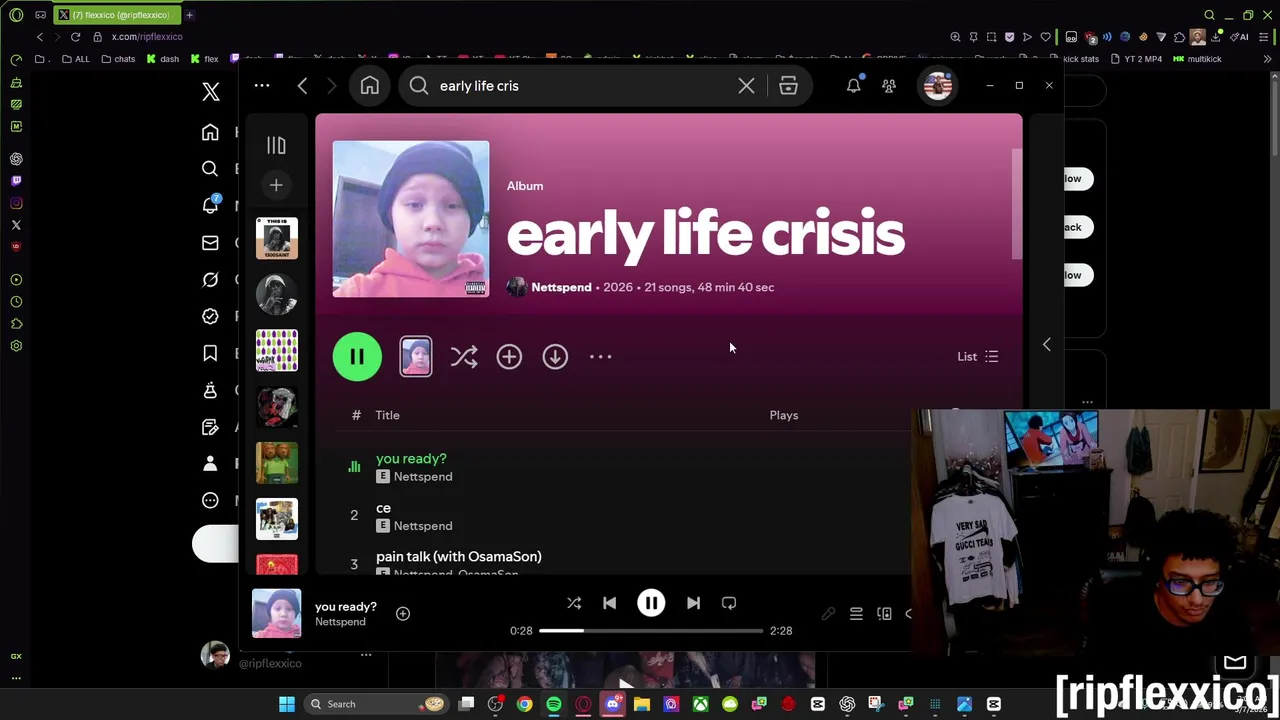The height and width of the screenshot is (720, 1280).
Task: Open Chrome from the taskbar
Action: 524,704
